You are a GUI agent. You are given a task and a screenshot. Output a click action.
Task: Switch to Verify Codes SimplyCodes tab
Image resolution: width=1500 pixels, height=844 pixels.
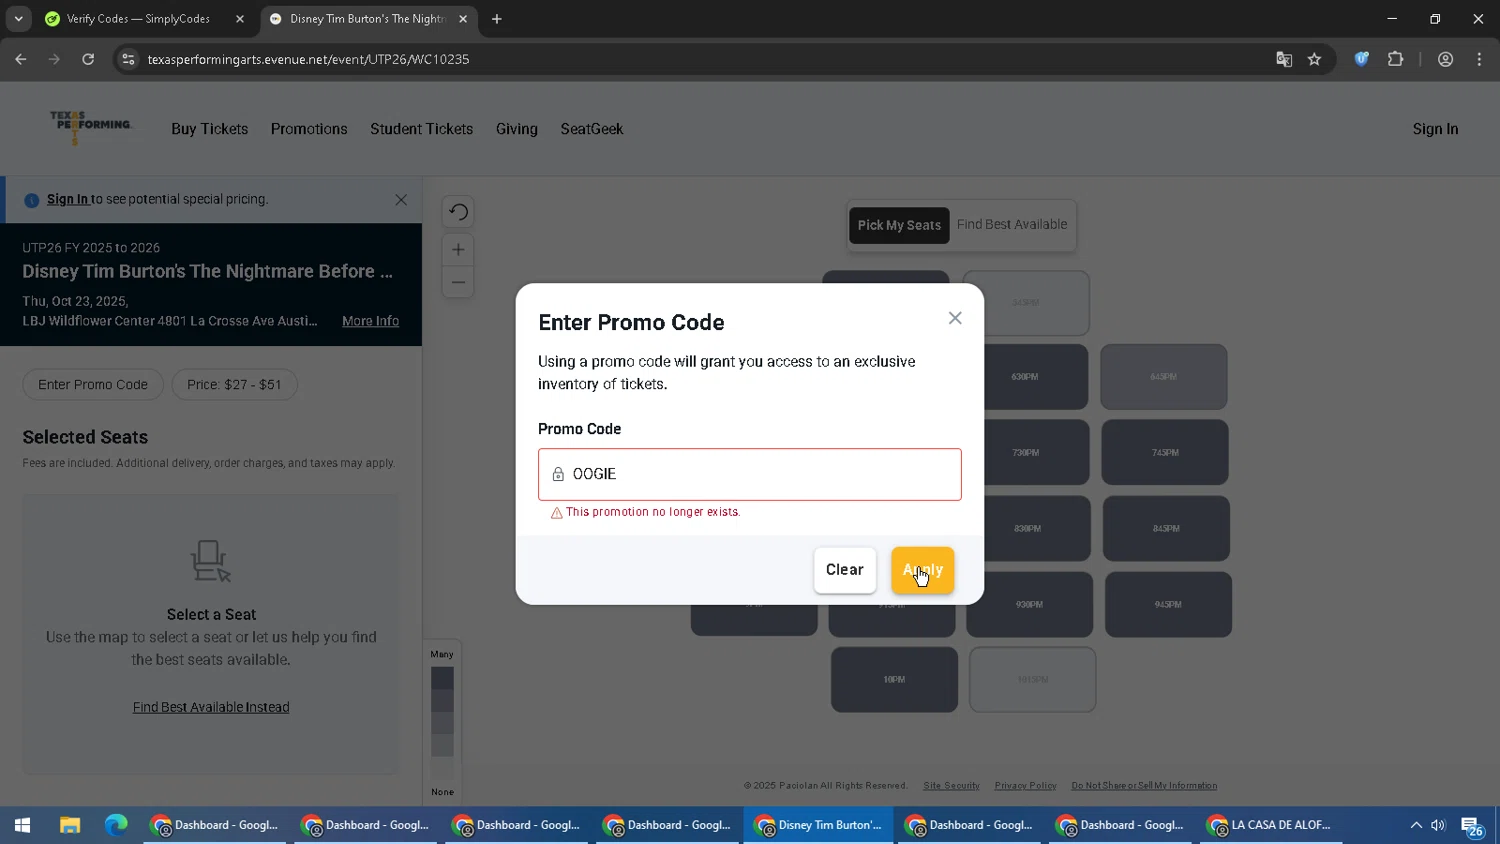point(138,19)
